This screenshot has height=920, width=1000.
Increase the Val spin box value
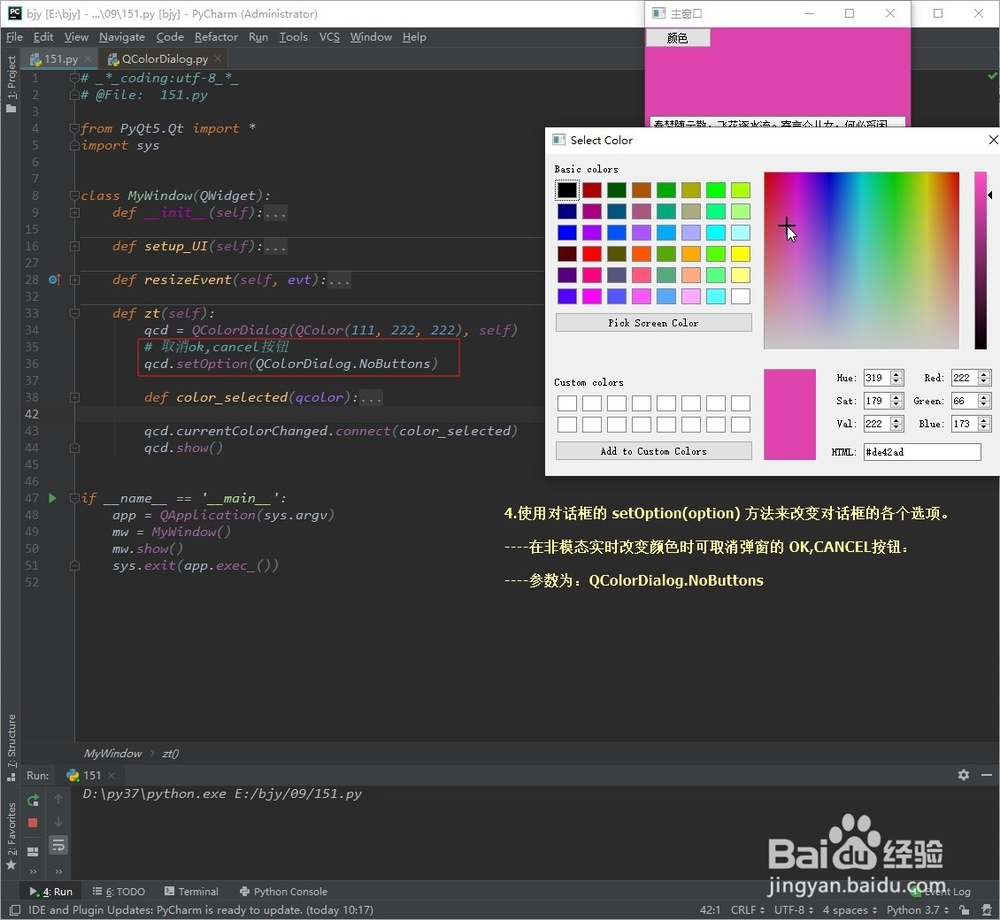(896, 420)
